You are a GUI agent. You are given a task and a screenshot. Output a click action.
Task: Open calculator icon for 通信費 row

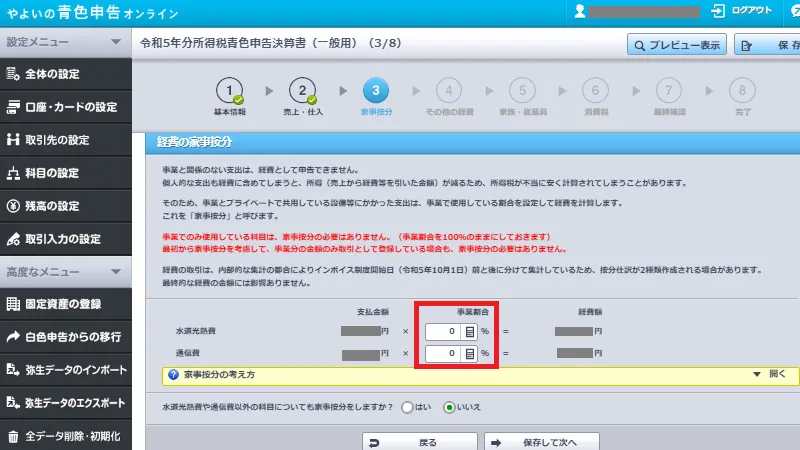point(469,353)
